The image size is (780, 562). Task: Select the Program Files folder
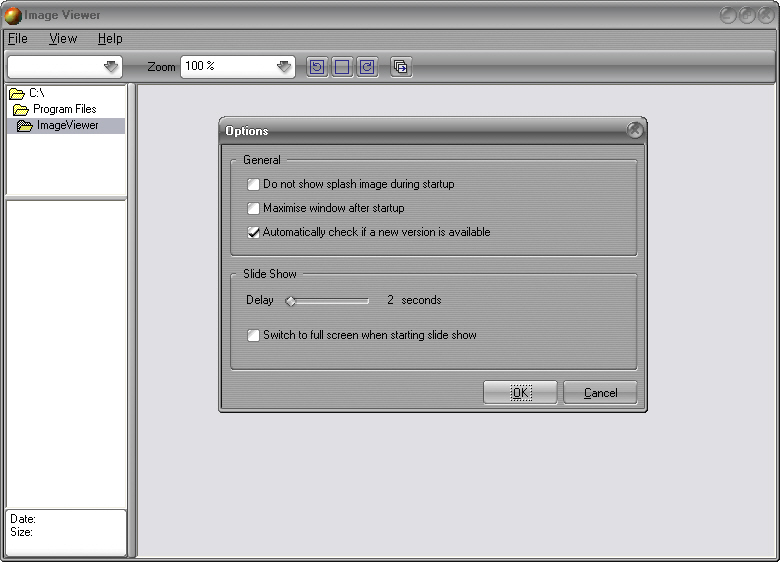(55, 109)
